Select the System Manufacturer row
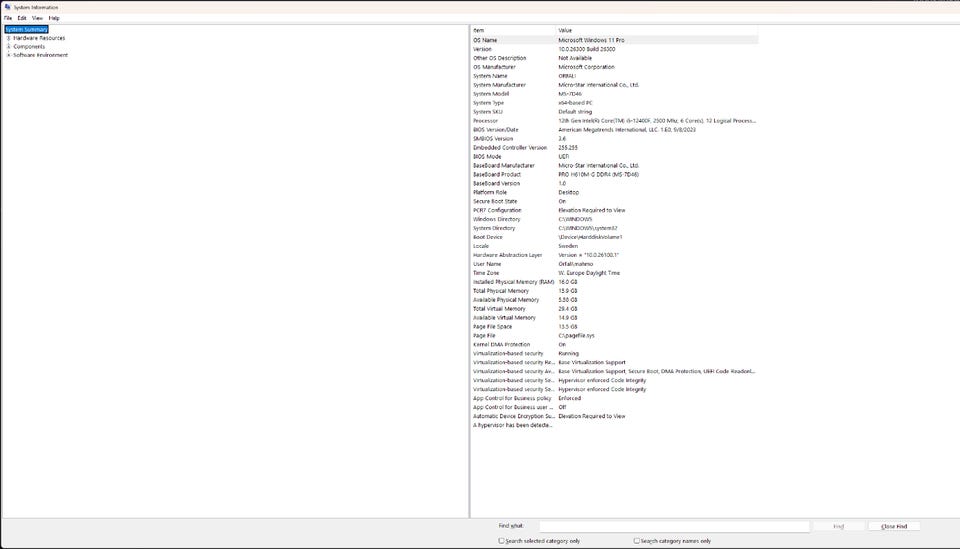This screenshot has height=549, width=960. point(615,85)
